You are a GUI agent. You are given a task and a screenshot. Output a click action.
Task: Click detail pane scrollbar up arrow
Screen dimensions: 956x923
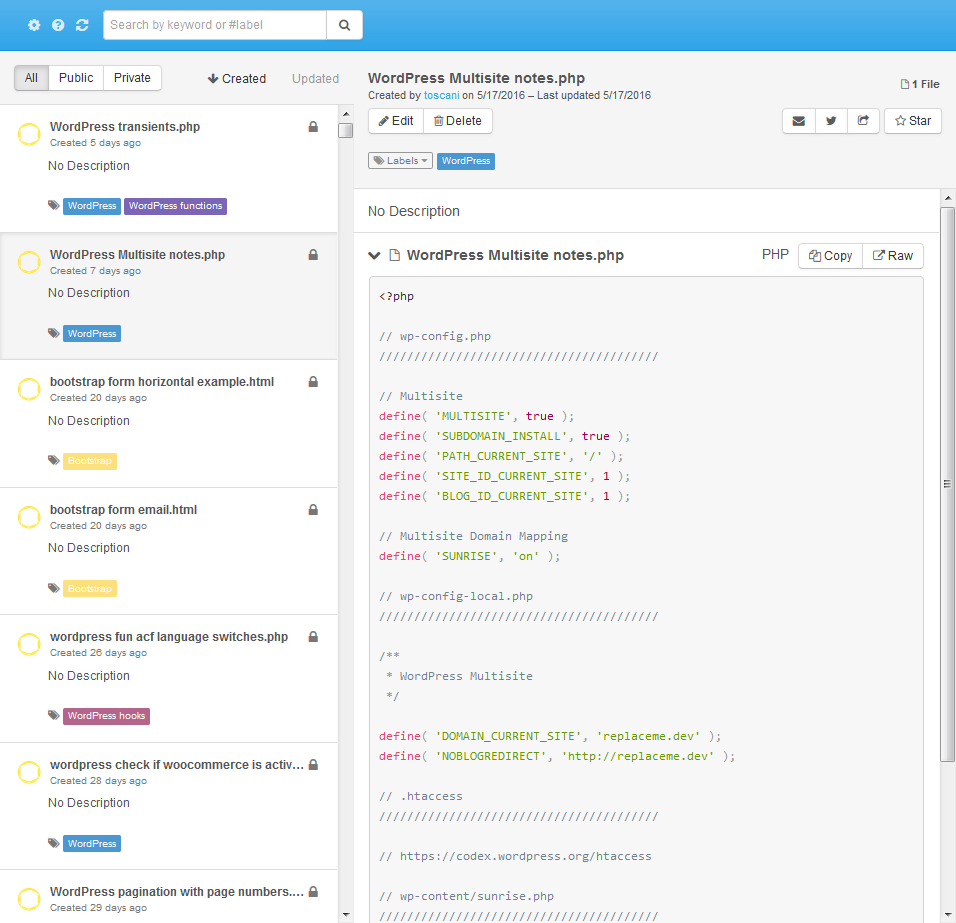coord(947,198)
